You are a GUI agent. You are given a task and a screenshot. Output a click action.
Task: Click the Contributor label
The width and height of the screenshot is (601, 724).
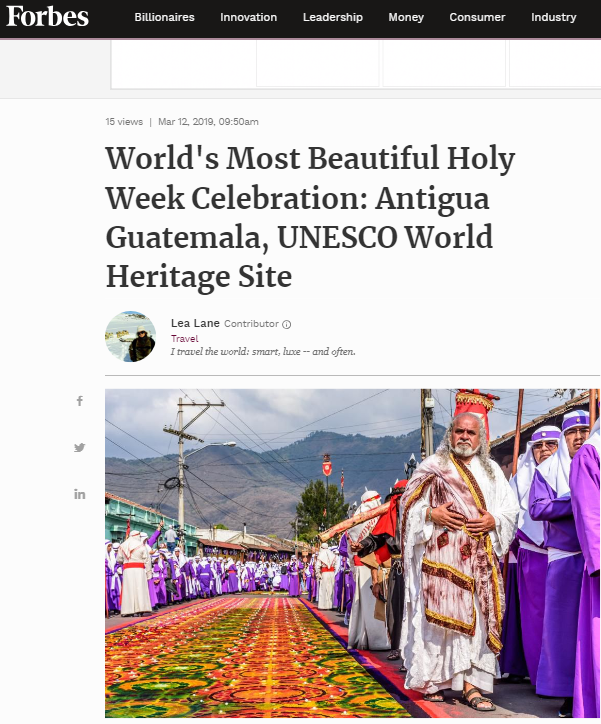pos(251,324)
